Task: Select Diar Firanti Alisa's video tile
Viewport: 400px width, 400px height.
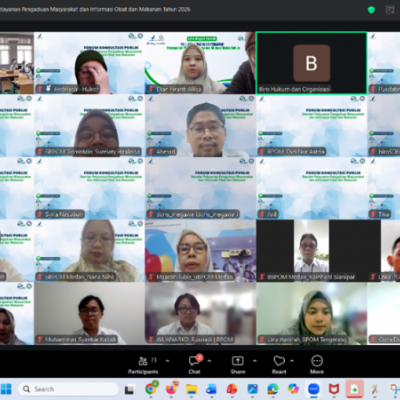Action: (200, 63)
